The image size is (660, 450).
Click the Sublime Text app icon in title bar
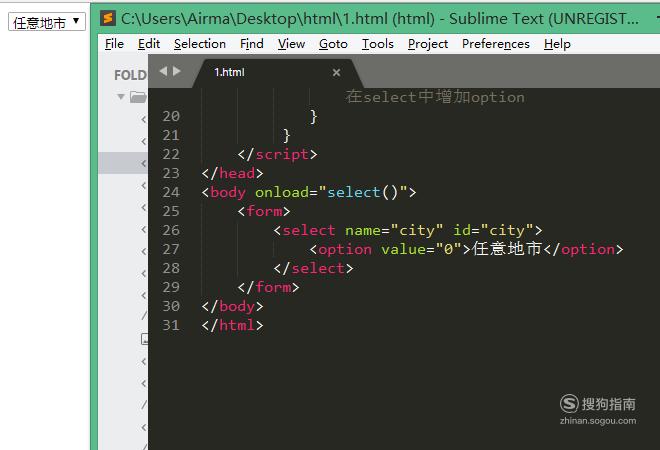(108, 19)
